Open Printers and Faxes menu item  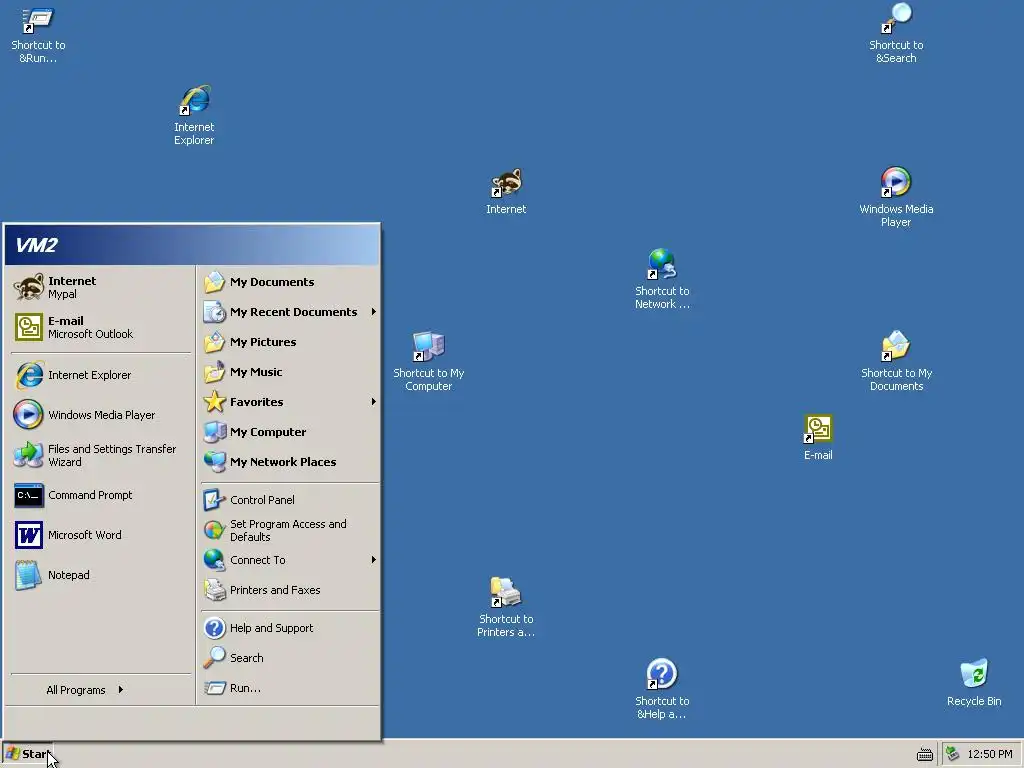click(290, 590)
